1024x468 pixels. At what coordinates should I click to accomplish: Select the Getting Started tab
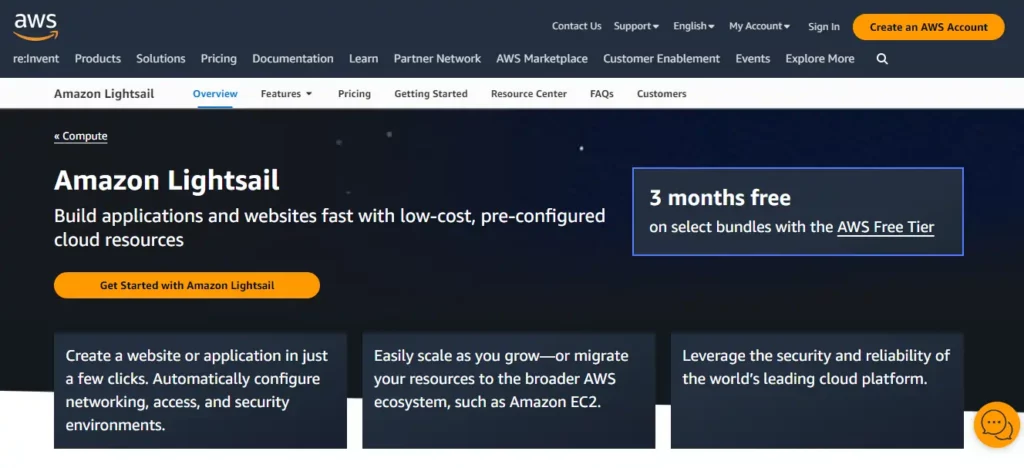click(x=430, y=94)
